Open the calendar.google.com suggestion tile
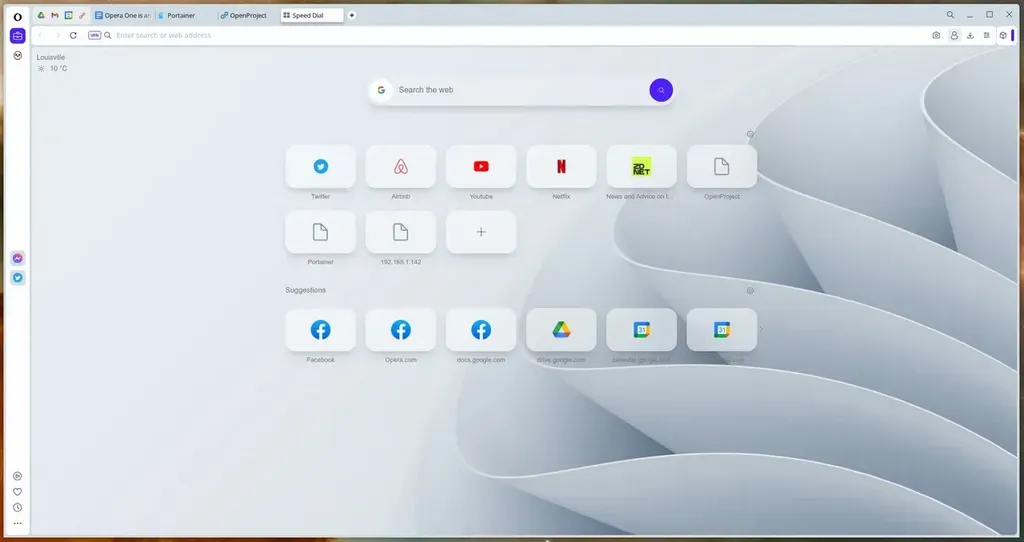The height and width of the screenshot is (542, 1024). click(x=641, y=330)
